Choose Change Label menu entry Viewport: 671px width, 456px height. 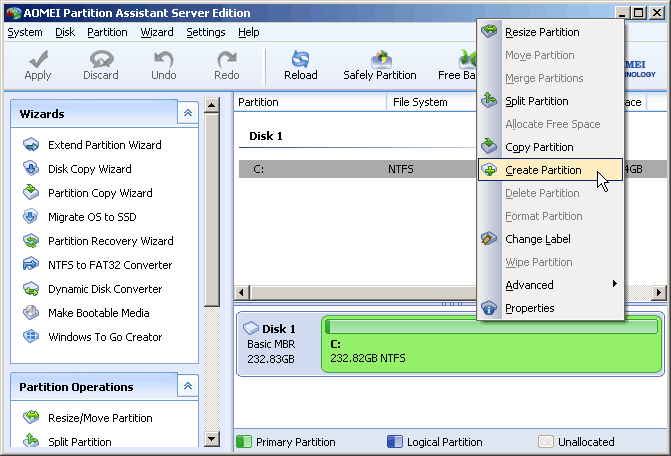(550, 239)
